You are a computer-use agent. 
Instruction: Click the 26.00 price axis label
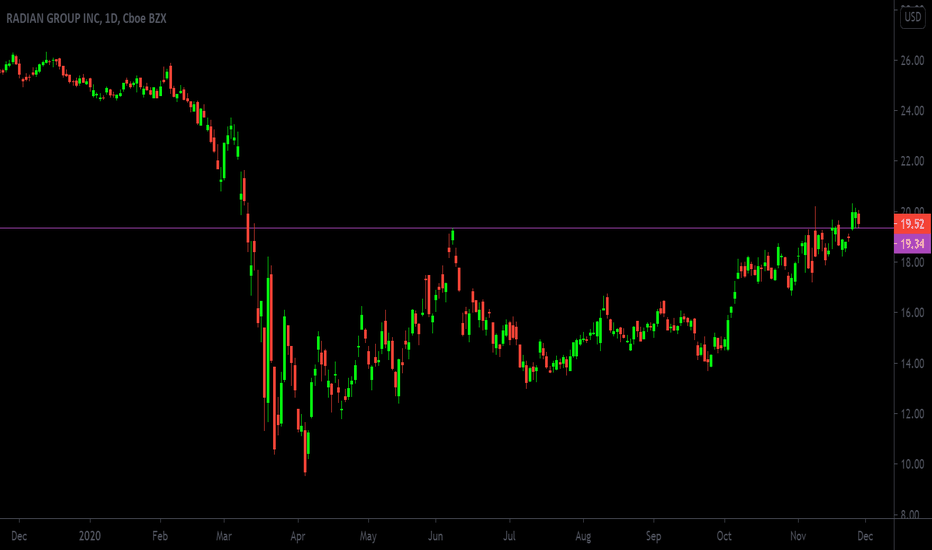coord(912,61)
